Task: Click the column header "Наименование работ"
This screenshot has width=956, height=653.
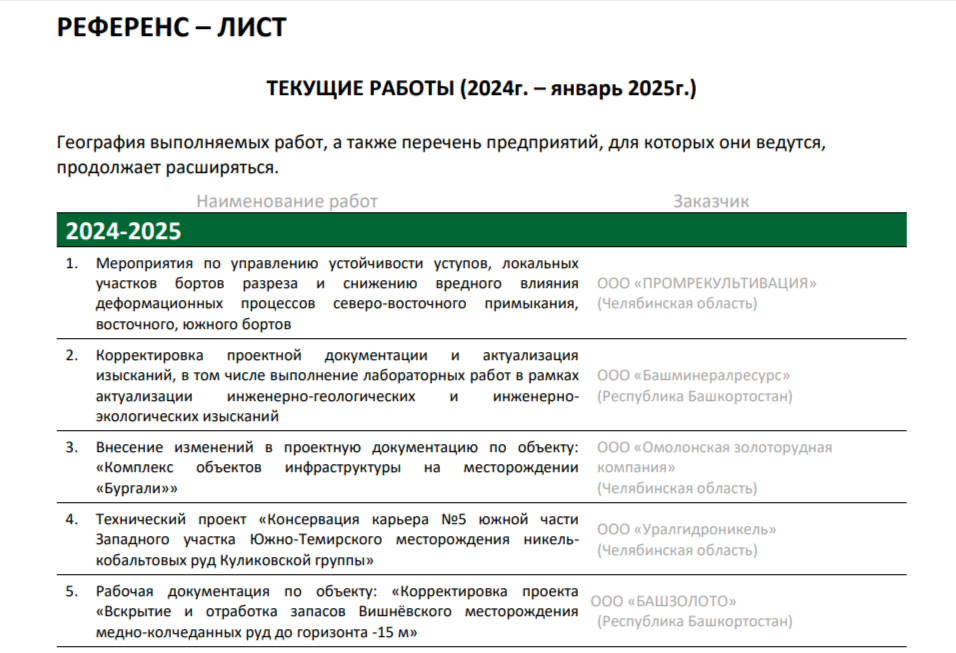Action: point(287,201)
